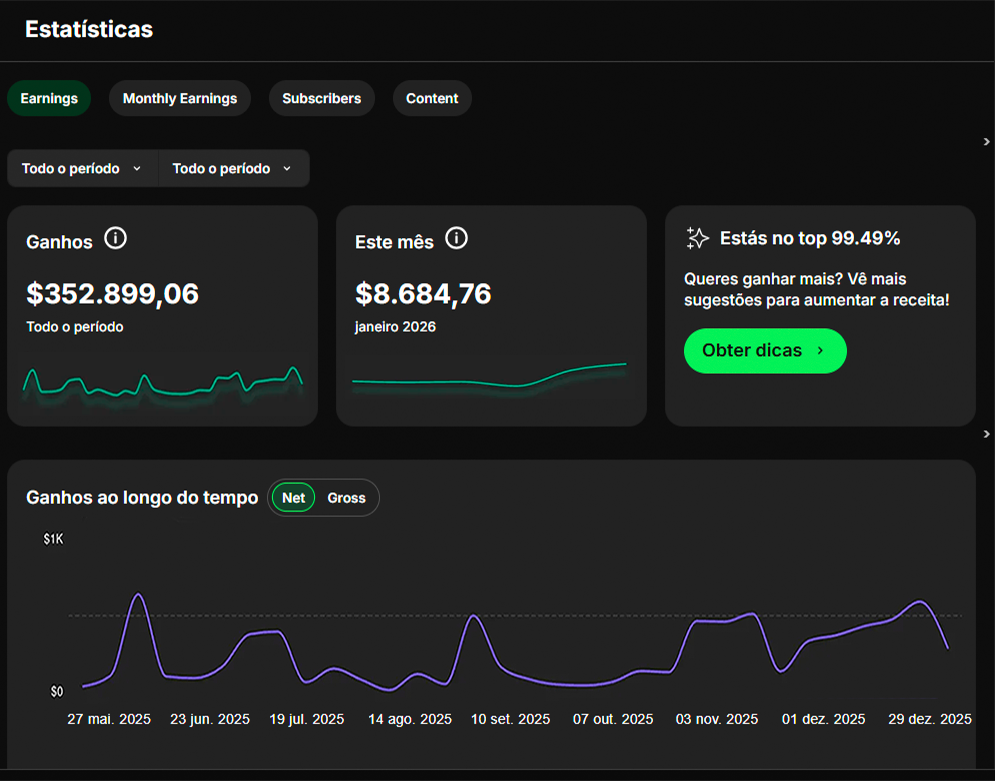The height and width of the screenshot is (781, 995).
Task: Switch the chart to Gross earnings
Action: coord(346,498)
